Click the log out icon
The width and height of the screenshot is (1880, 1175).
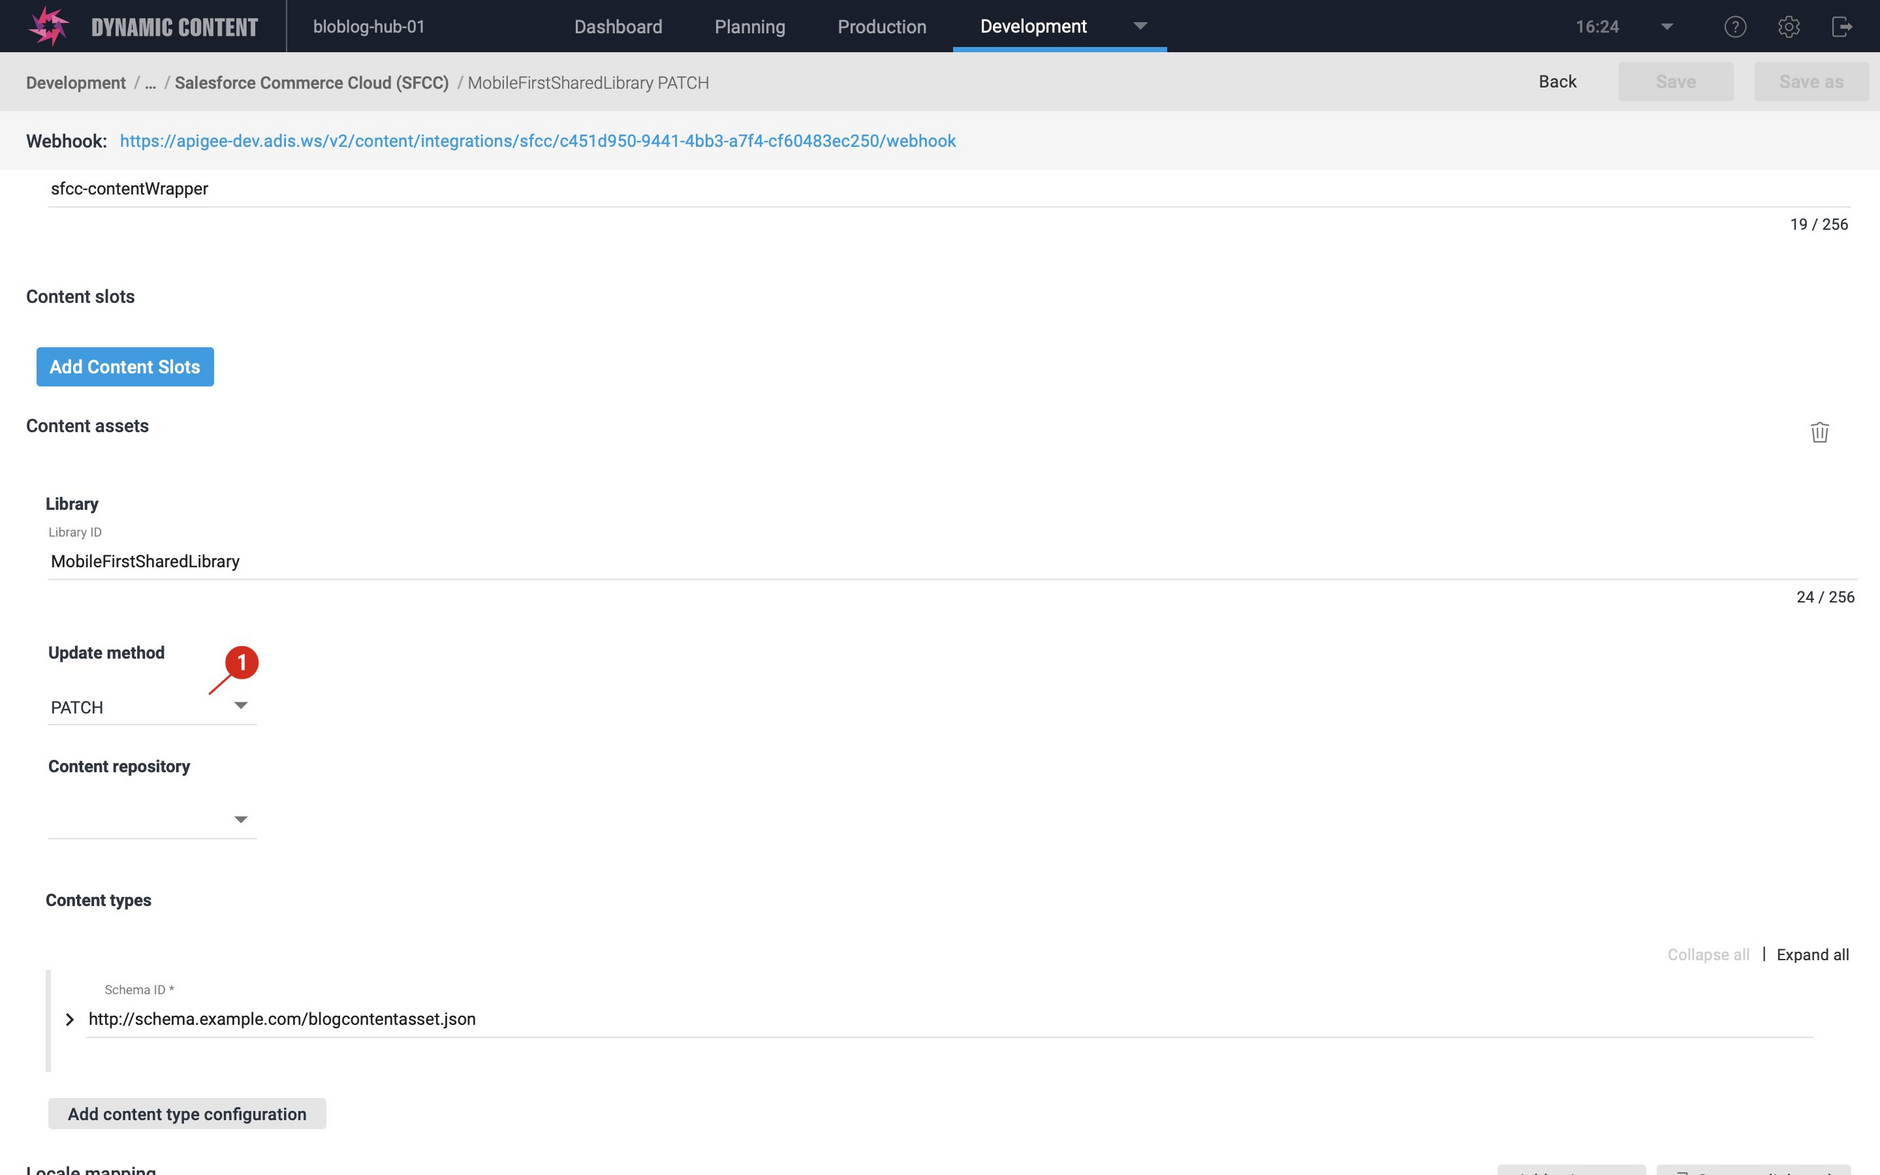pos(1842,27)
